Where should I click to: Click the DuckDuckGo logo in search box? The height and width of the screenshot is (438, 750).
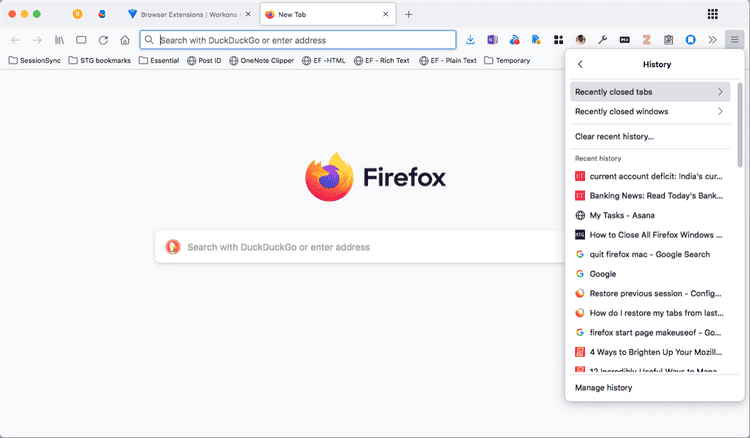(x=173, y=247)
